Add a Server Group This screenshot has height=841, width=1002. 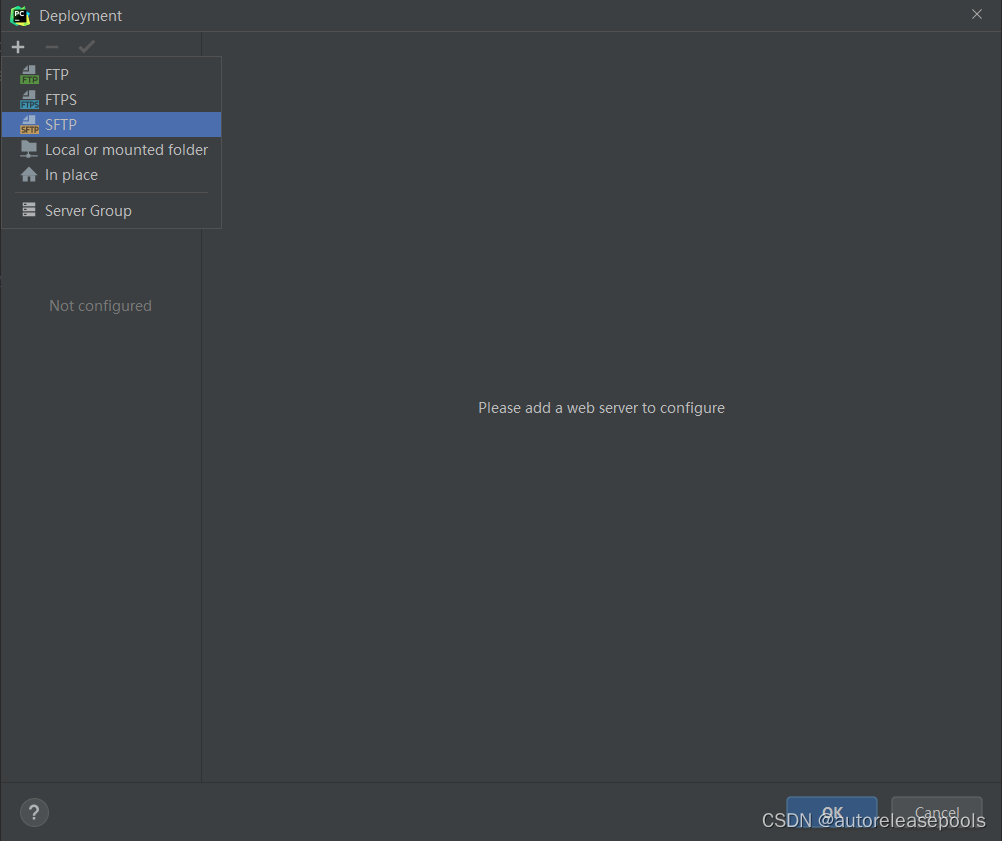coord(111,210)
